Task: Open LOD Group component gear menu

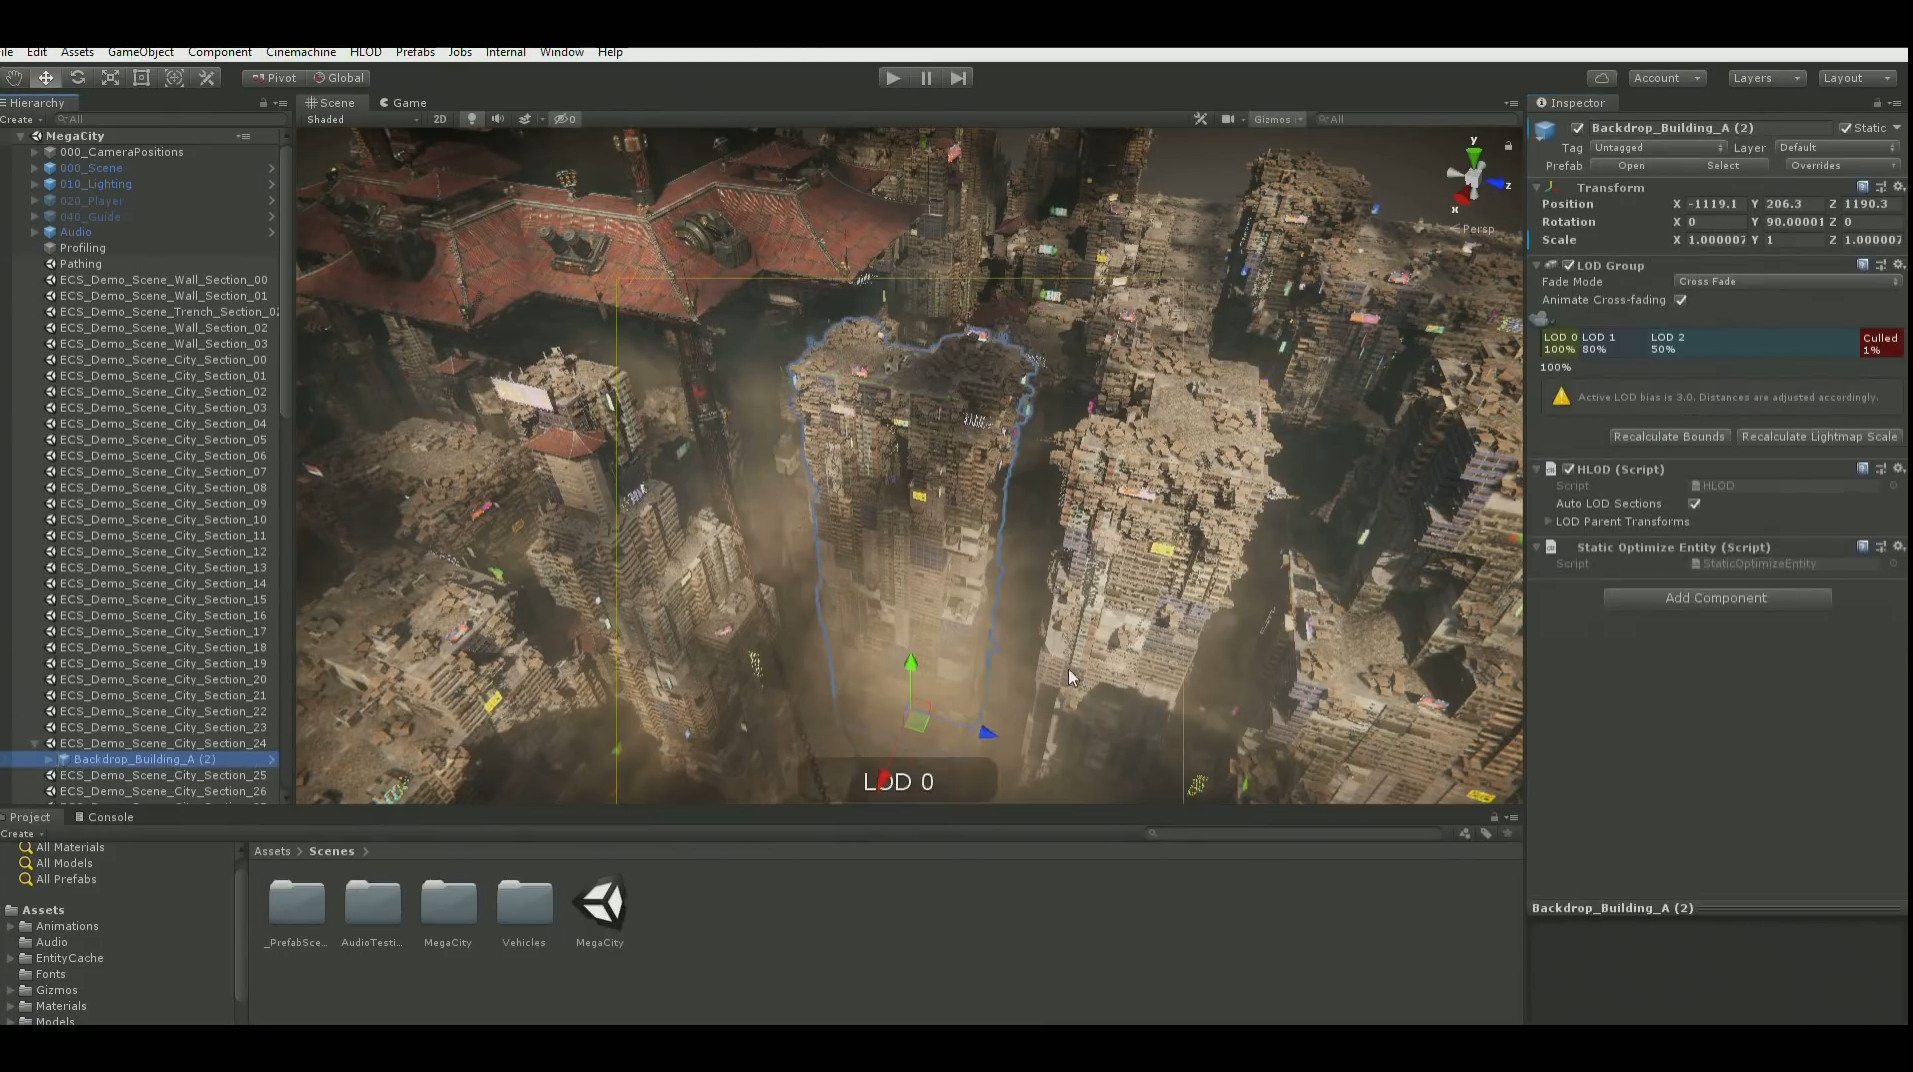Action: pos(1899,265)
